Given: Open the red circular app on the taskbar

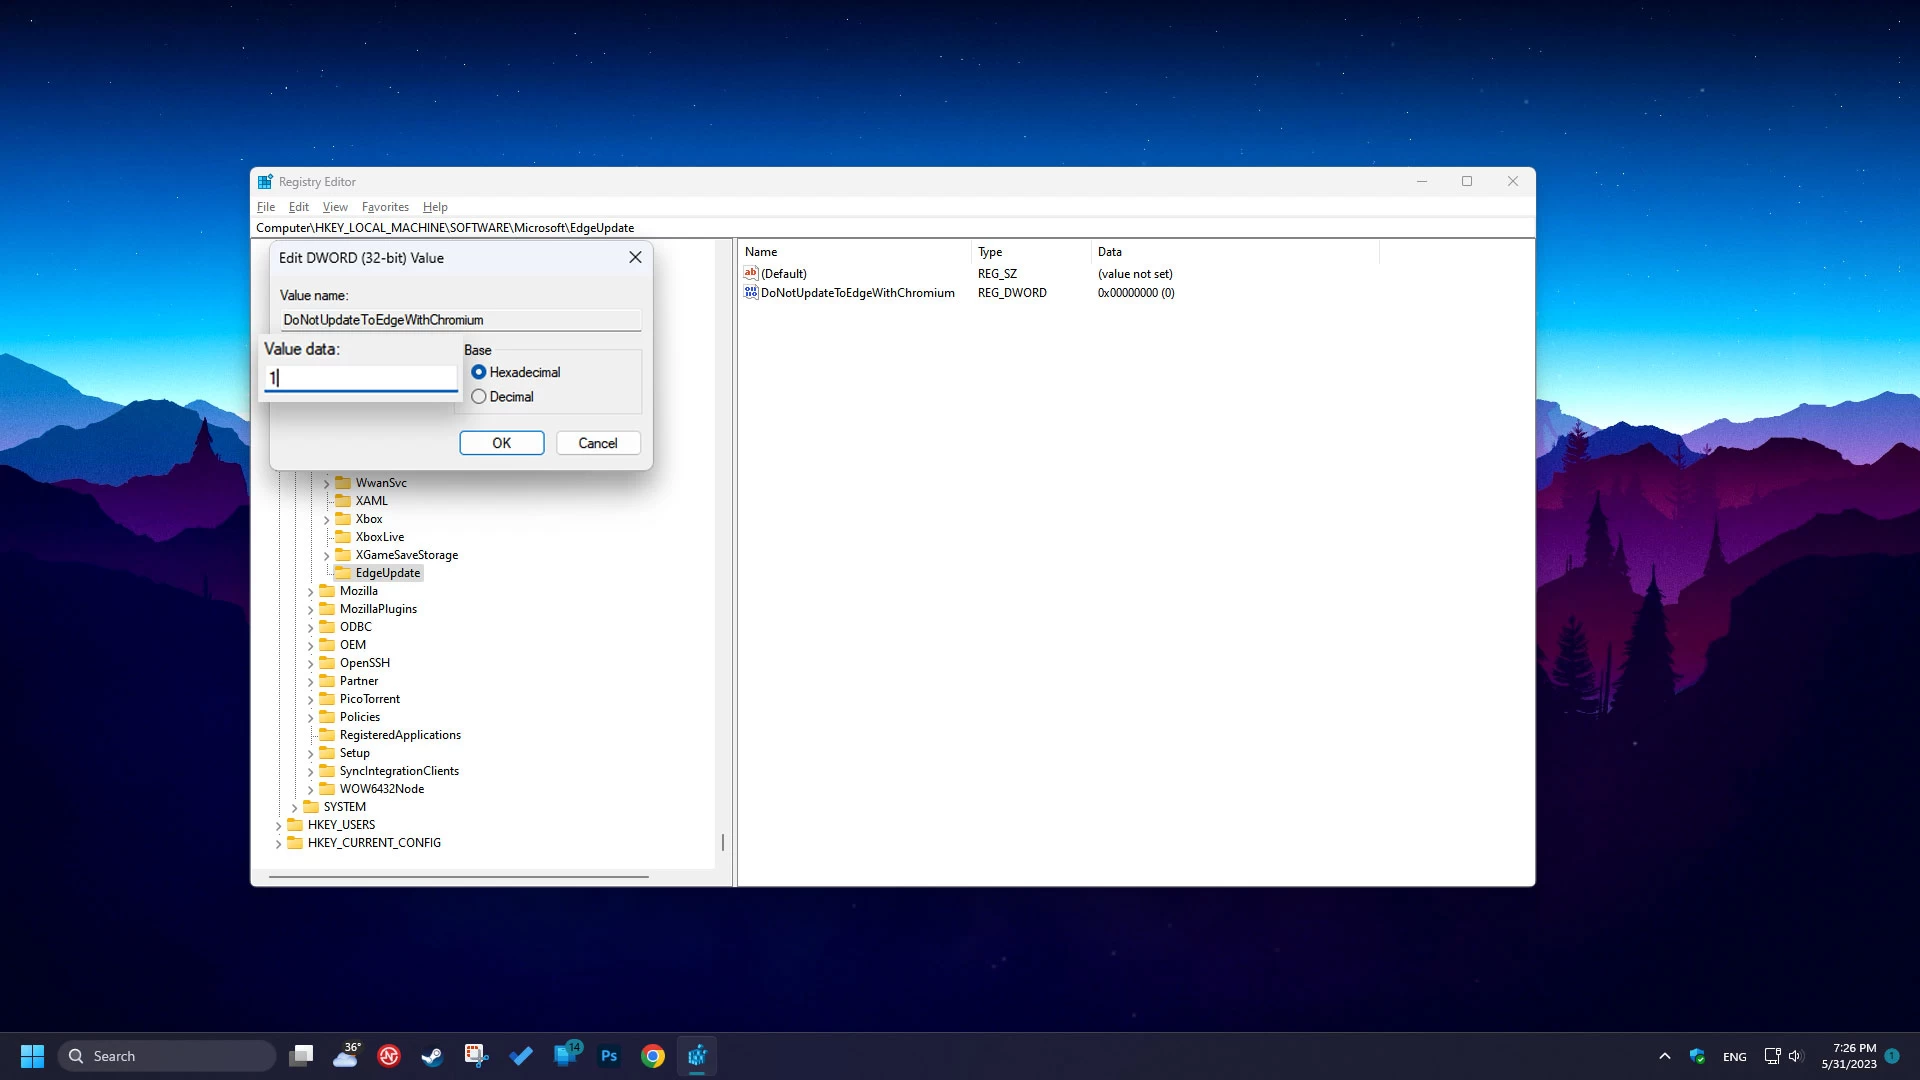Looking at the screenshot, I should point(389,1056).
